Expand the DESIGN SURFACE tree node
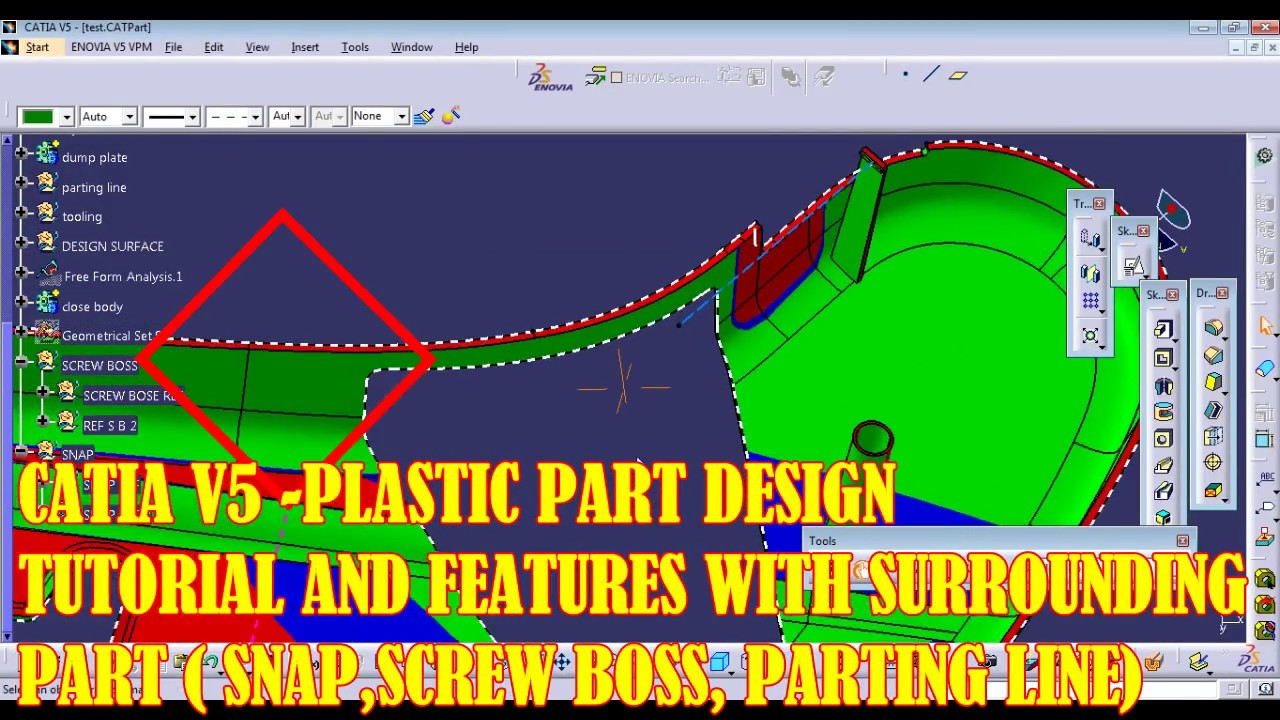 [21, 241]
